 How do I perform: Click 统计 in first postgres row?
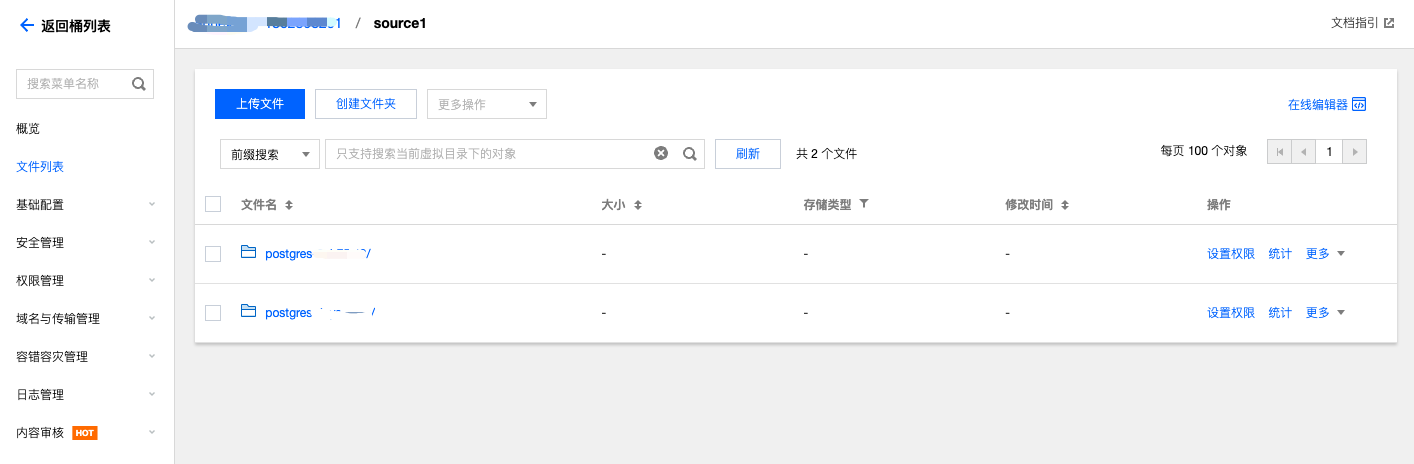(1280, 254)
